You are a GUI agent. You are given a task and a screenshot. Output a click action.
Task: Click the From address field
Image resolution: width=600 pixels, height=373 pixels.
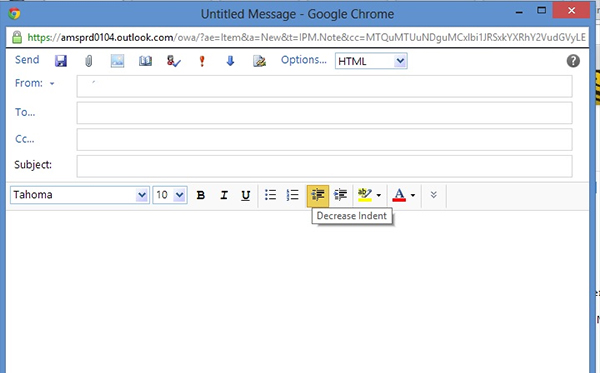coord(324,86)
